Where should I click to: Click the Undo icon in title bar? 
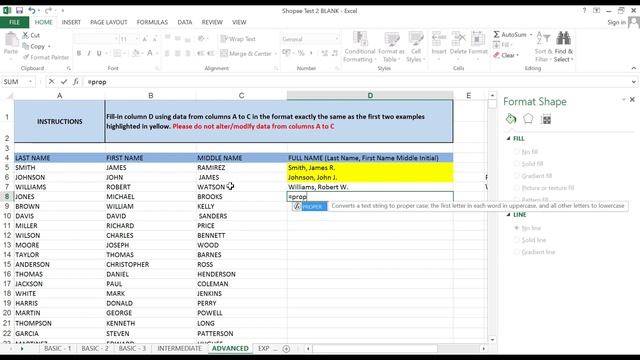tap(31, 10)
